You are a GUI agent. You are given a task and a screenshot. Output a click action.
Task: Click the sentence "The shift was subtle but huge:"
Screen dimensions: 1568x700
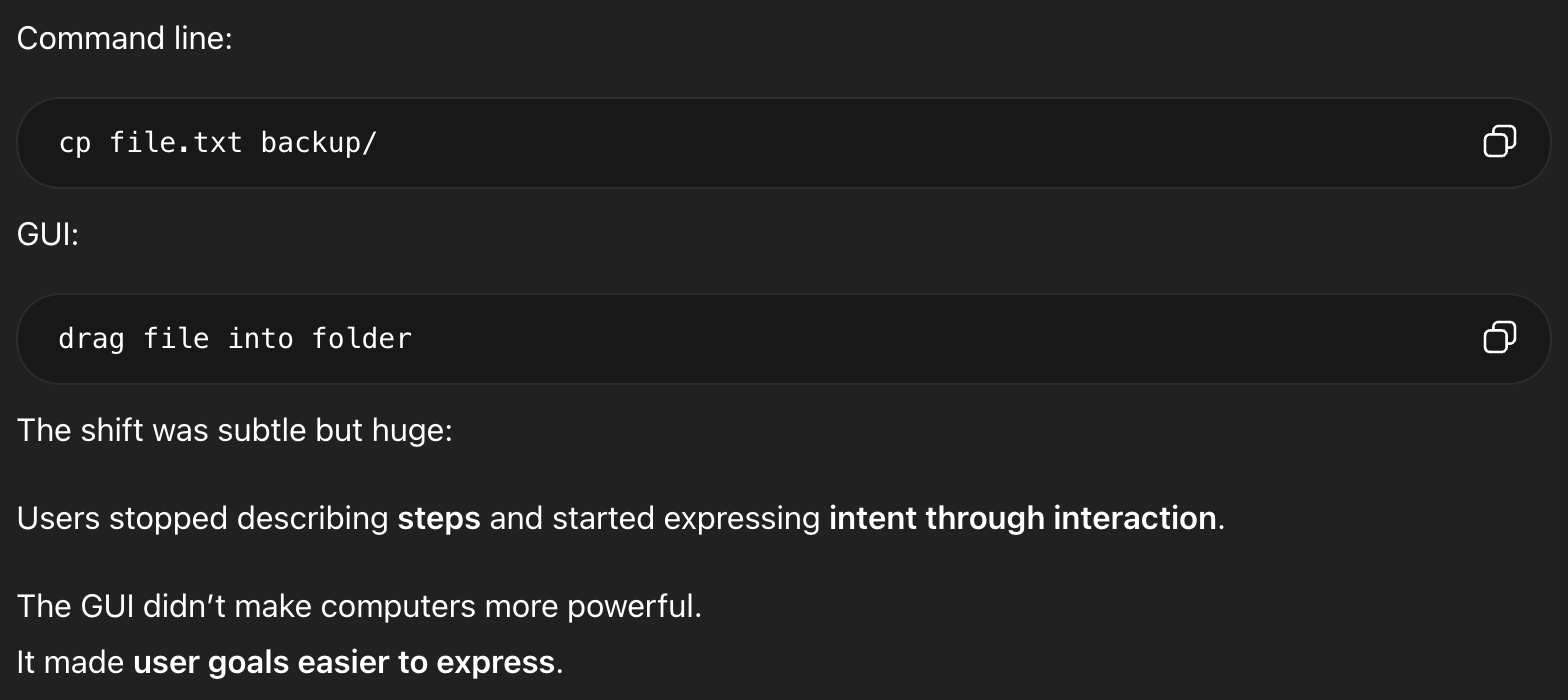tap(235, 430)
